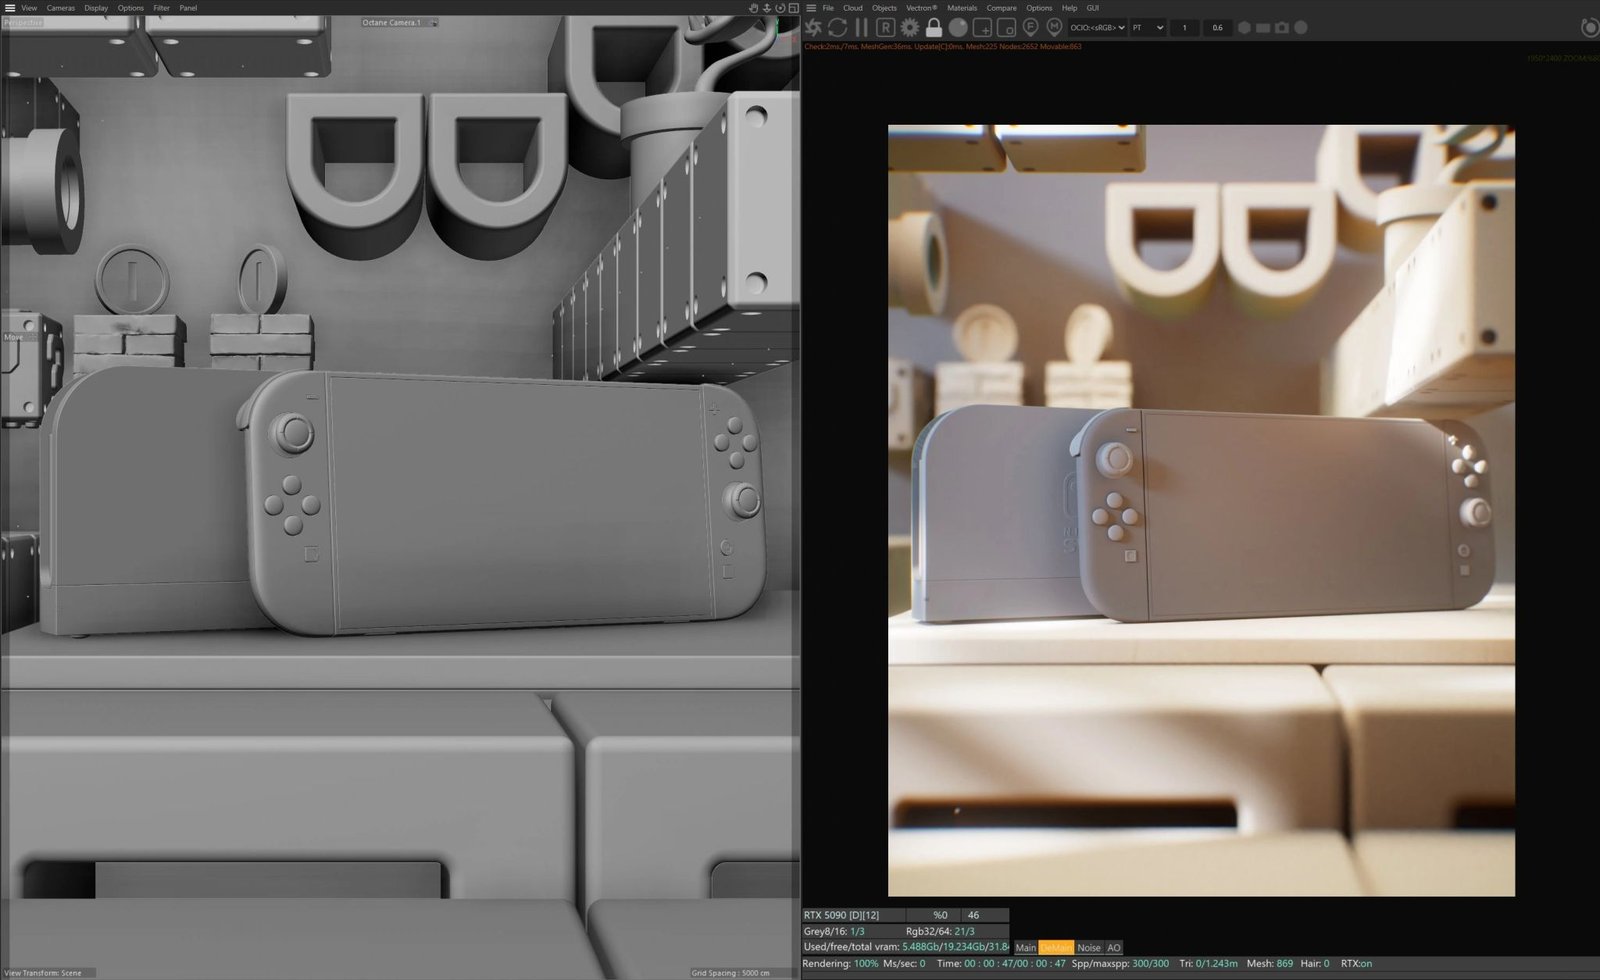Click the pick focus F icon
This screenshot has width=1600, height=980.
tap(1030, 28)
